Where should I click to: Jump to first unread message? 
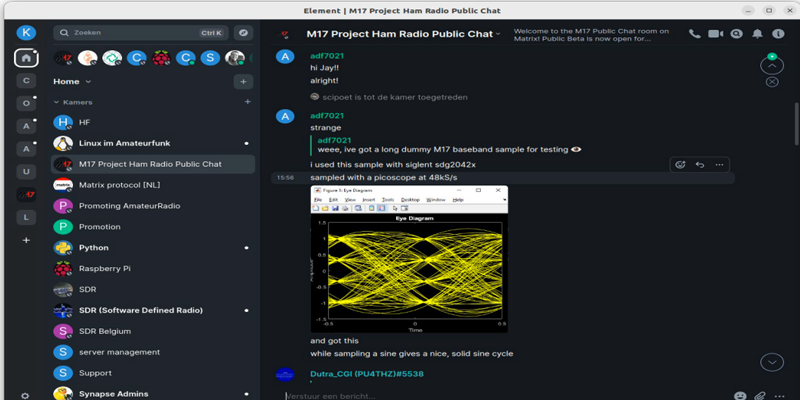coord(772,65)
